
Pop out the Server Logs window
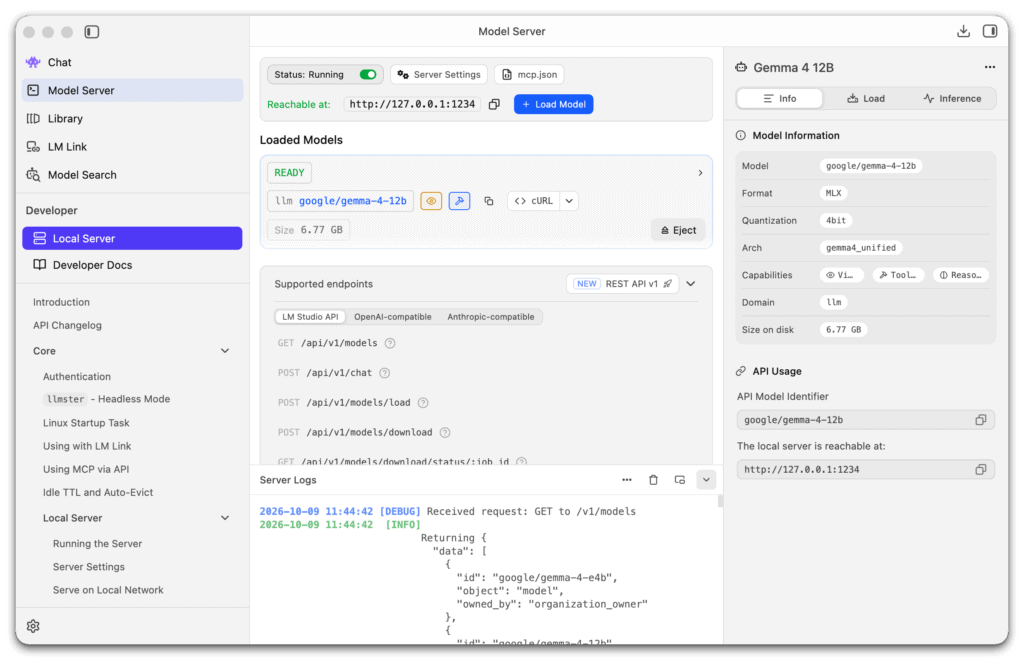click(680, 480)
